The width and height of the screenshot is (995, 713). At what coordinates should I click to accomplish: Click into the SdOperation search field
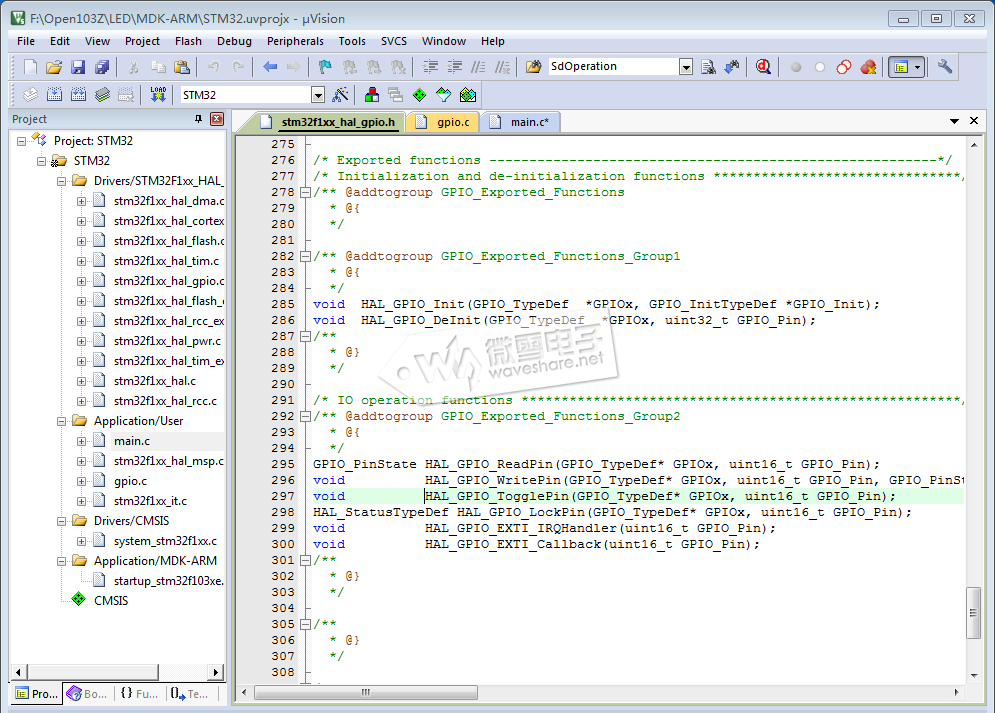click(613, 67)
